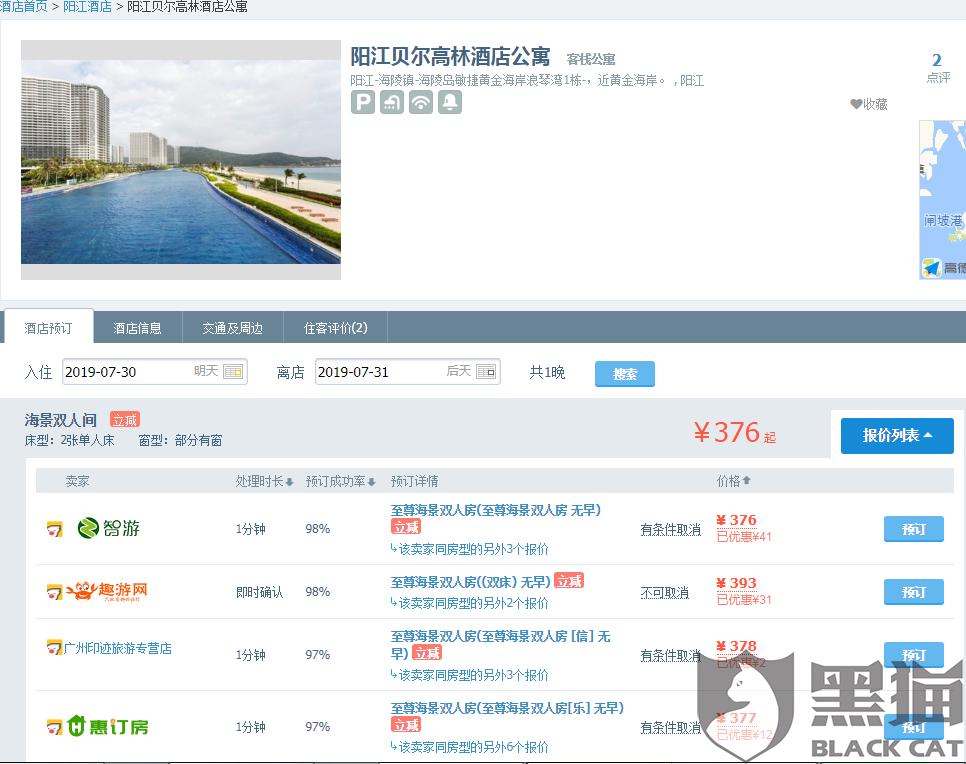The image size is (966, 764).
Task: Collapse the 报价列表 price list
Action: (897, 436)
